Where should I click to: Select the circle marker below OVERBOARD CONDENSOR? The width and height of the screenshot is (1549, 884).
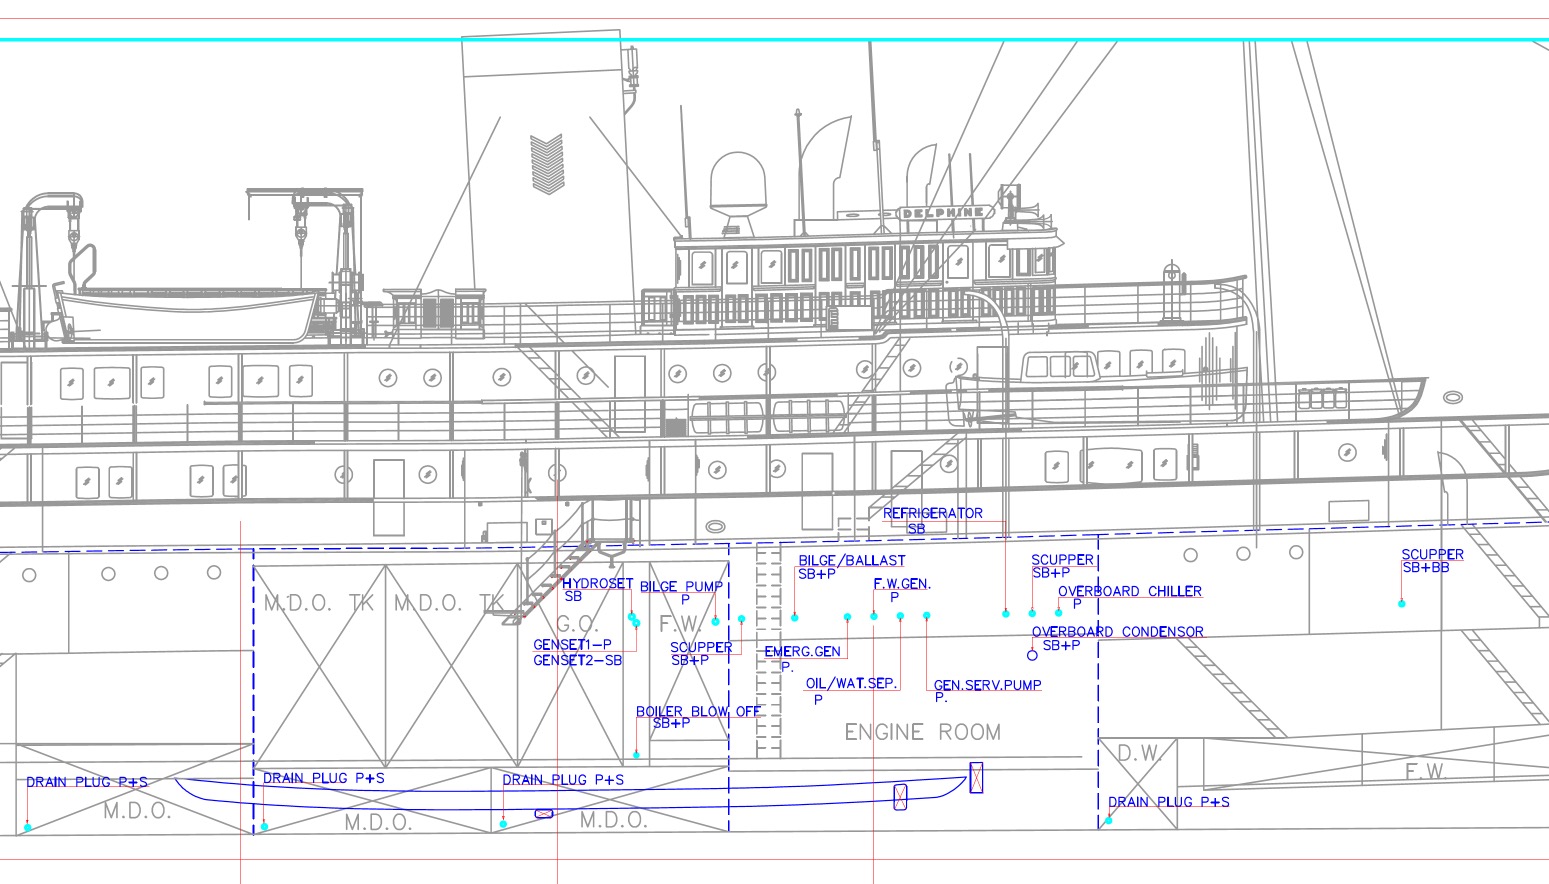pos(1032,656)
